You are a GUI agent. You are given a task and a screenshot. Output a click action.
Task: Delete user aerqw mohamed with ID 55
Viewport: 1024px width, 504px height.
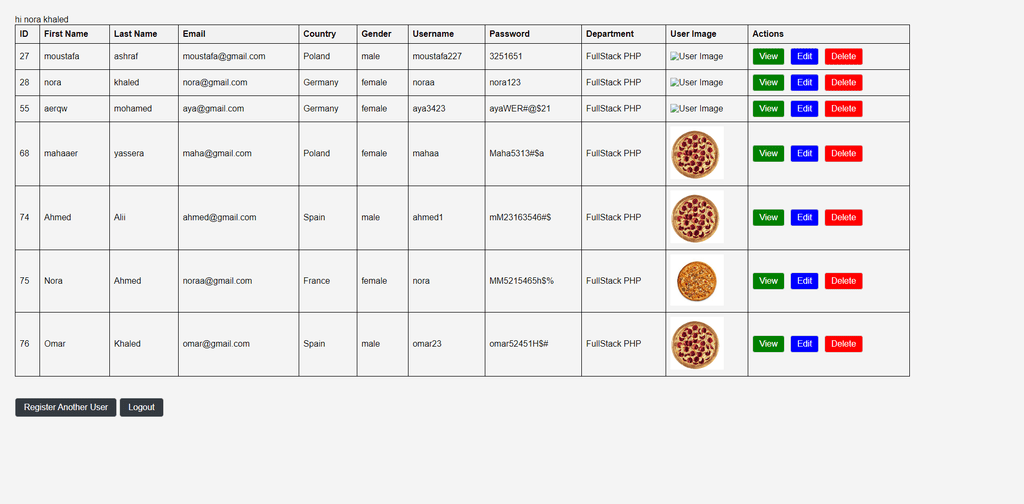(x=843, y=109)
